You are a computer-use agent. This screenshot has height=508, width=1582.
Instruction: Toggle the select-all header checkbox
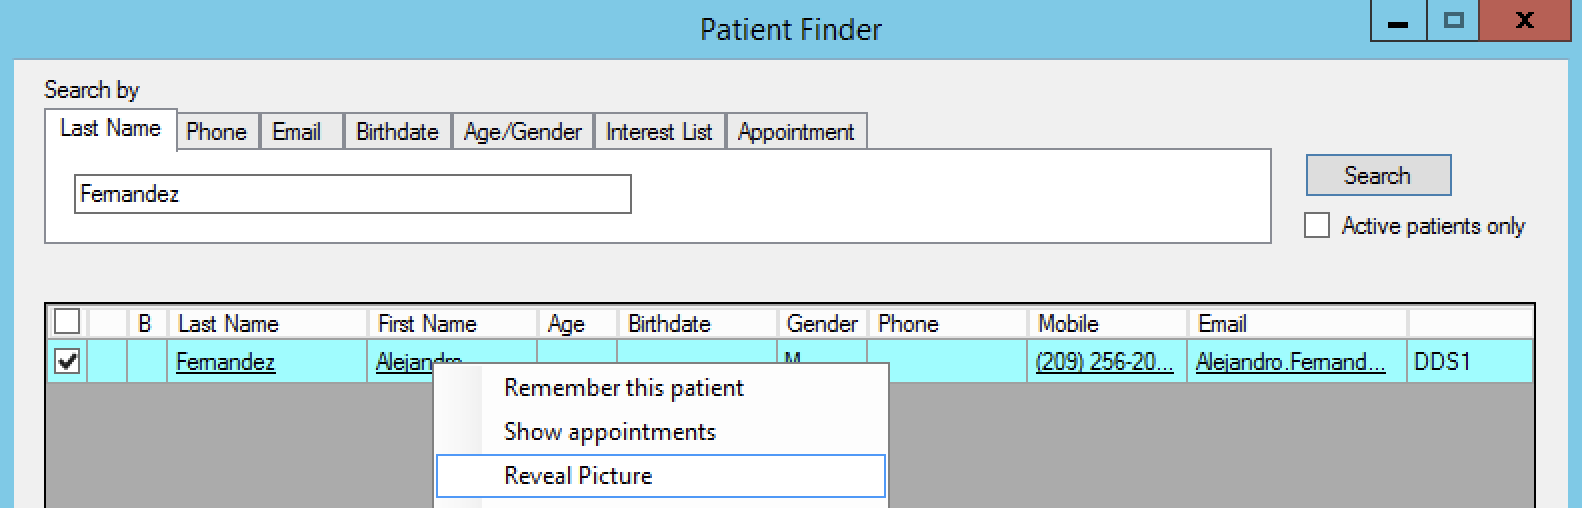[67, 322]
